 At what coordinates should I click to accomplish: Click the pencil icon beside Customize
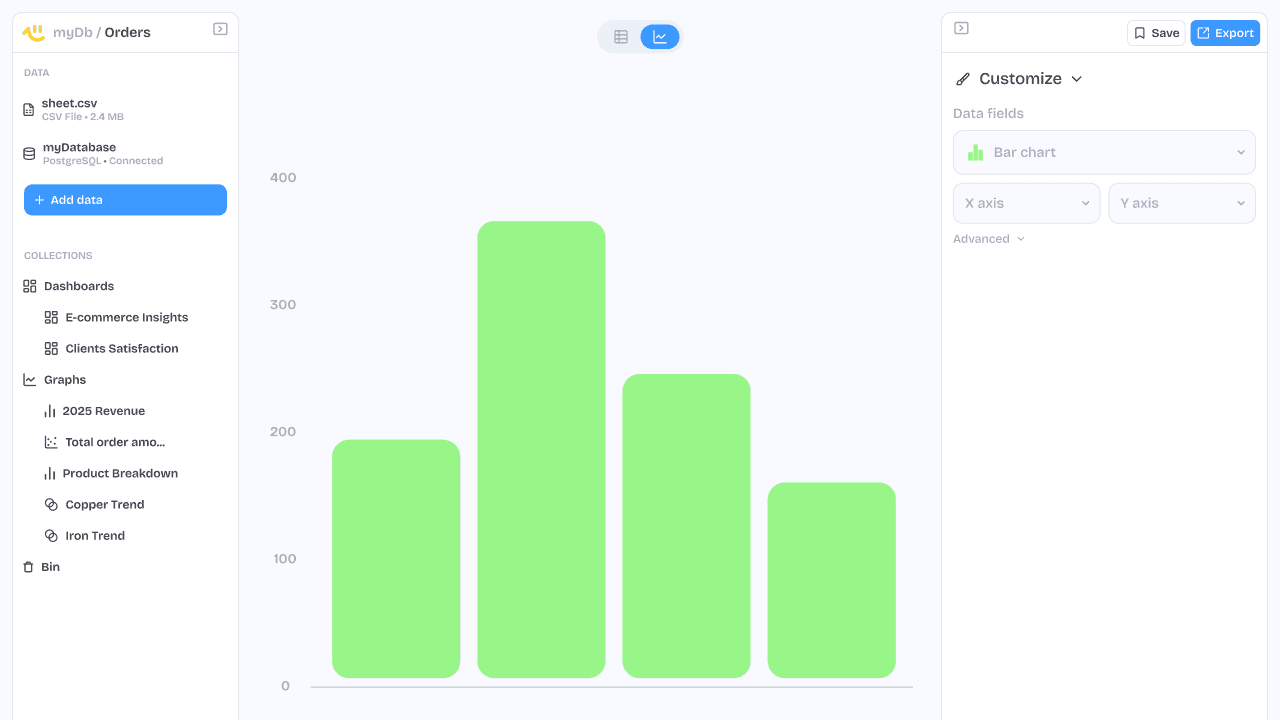[x=963, y=79]
